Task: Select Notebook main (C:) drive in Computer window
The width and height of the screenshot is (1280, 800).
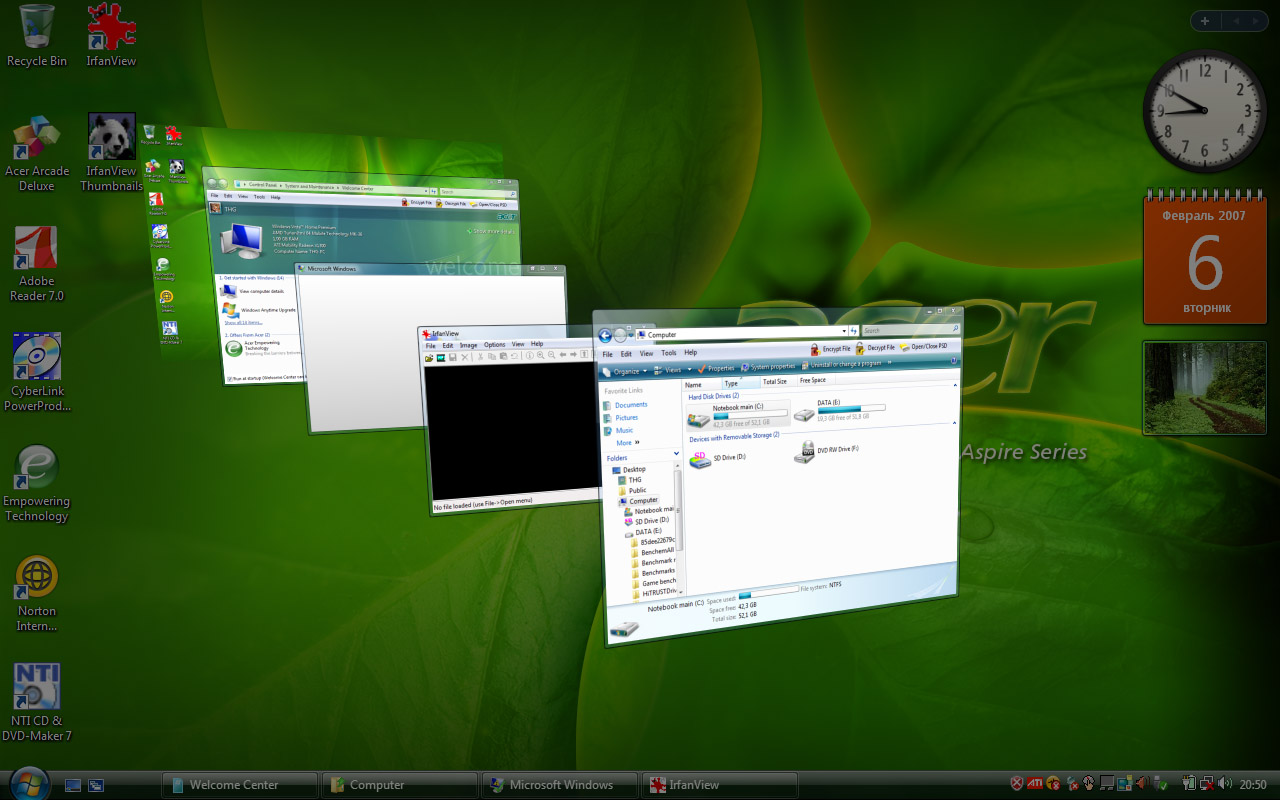Action: click(x=738, y=416)
